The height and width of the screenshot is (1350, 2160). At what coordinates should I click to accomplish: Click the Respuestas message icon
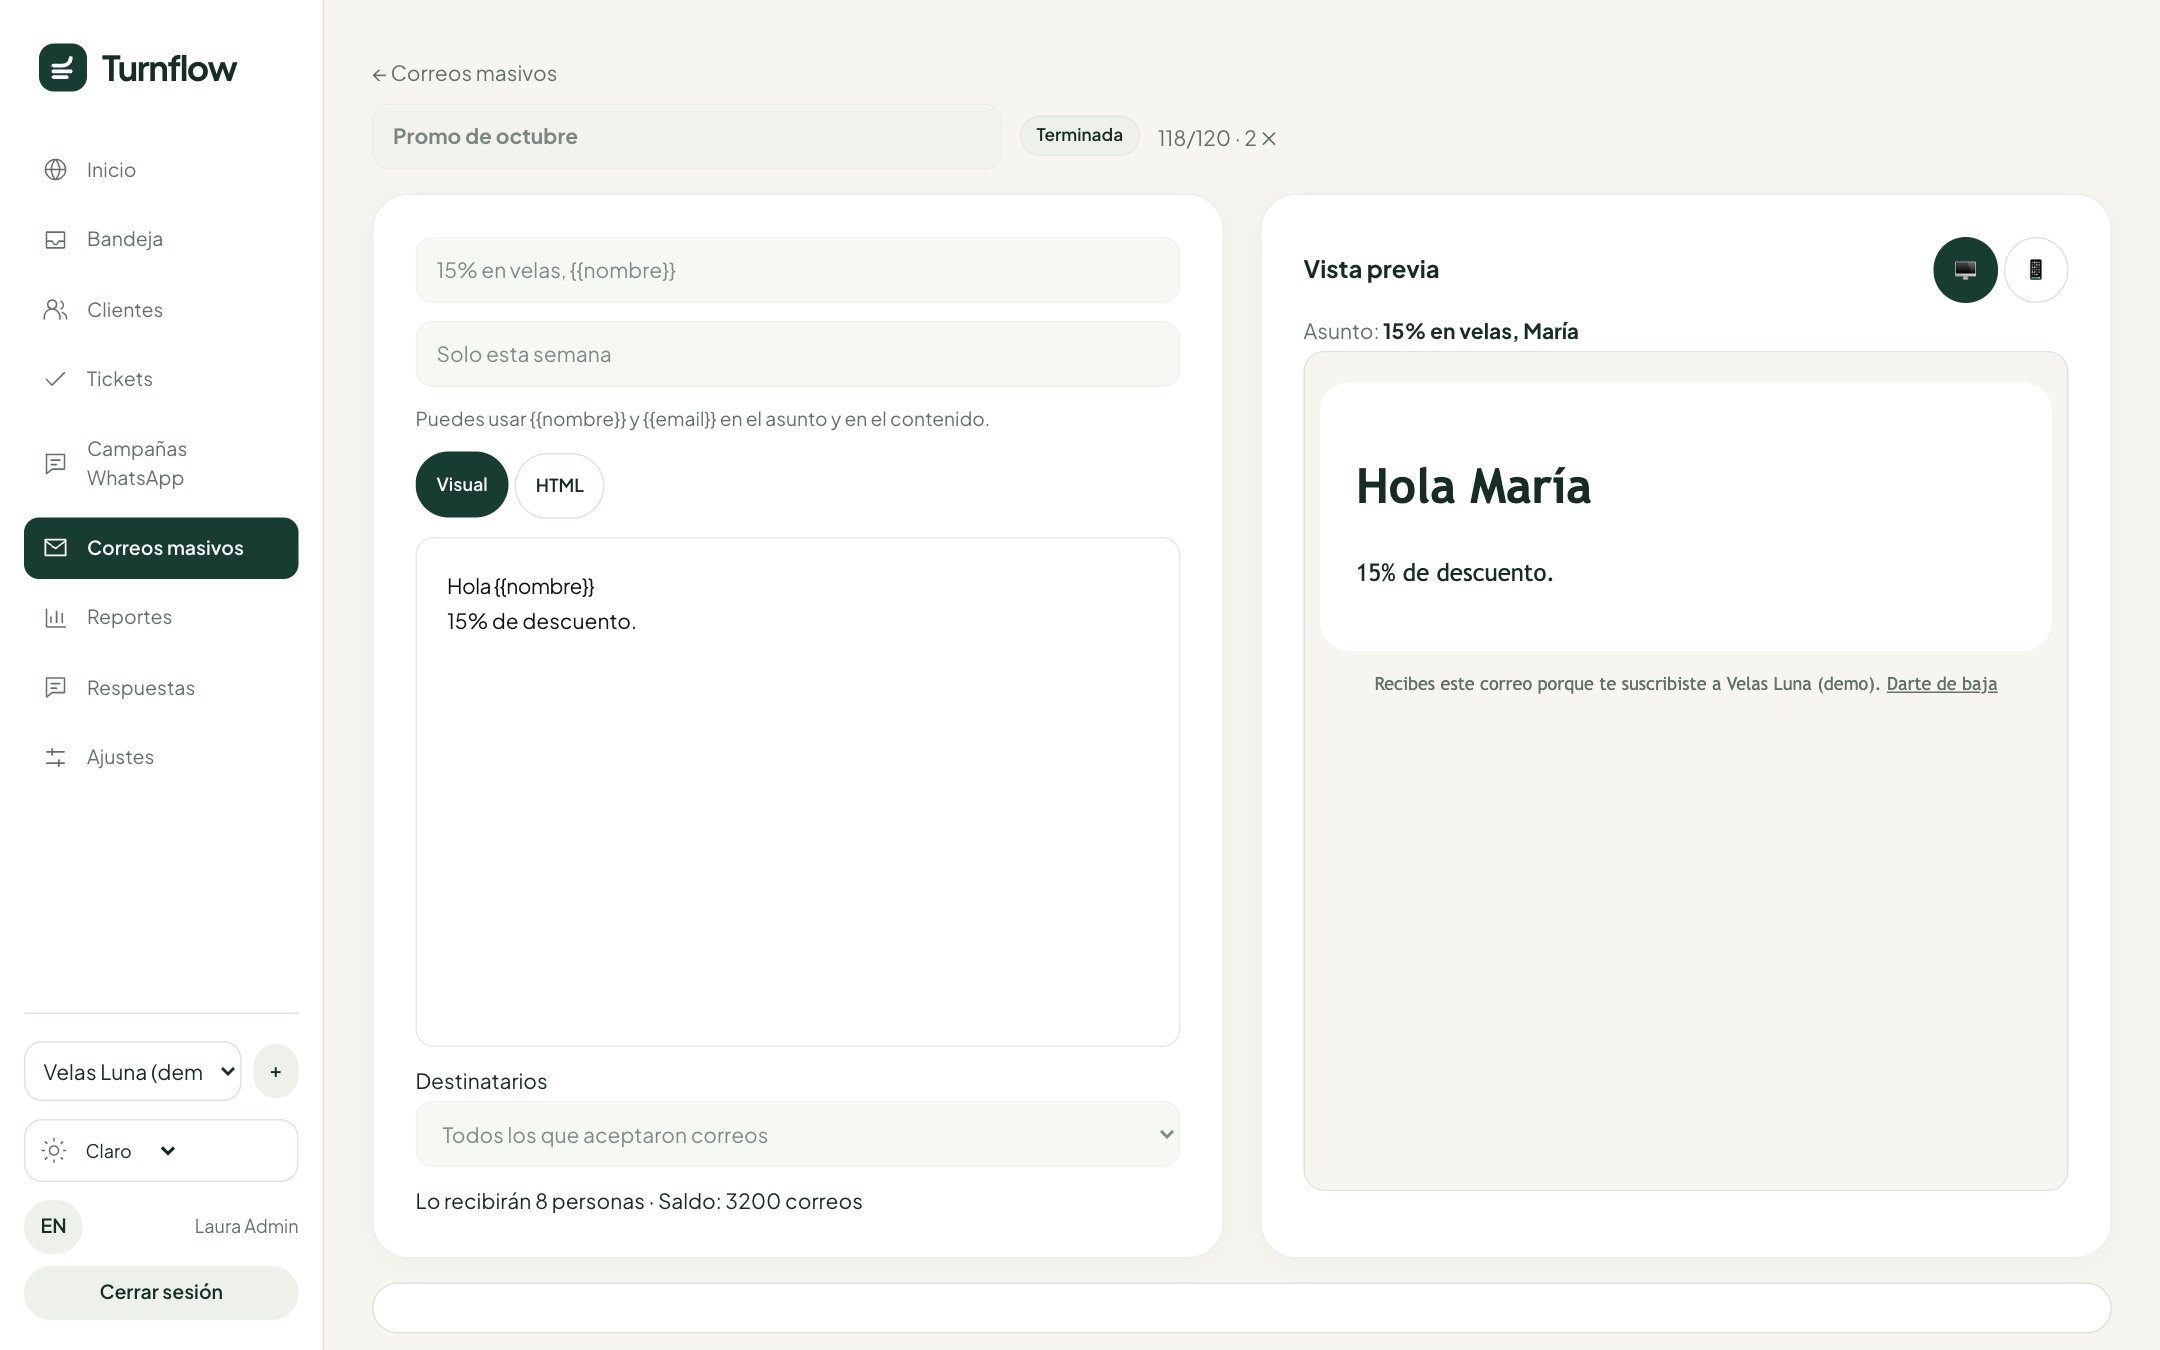(56, 687)
